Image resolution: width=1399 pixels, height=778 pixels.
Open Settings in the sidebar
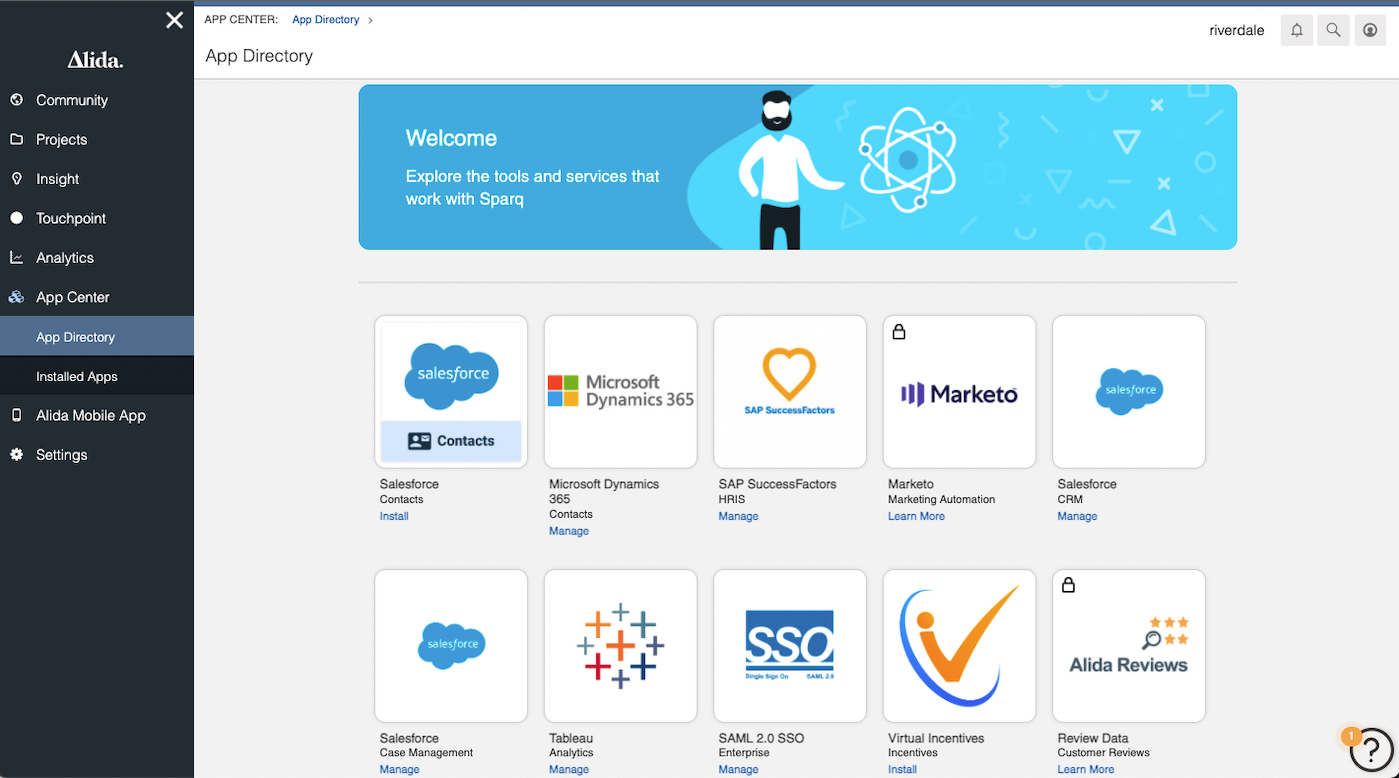(x=62, y=455)
